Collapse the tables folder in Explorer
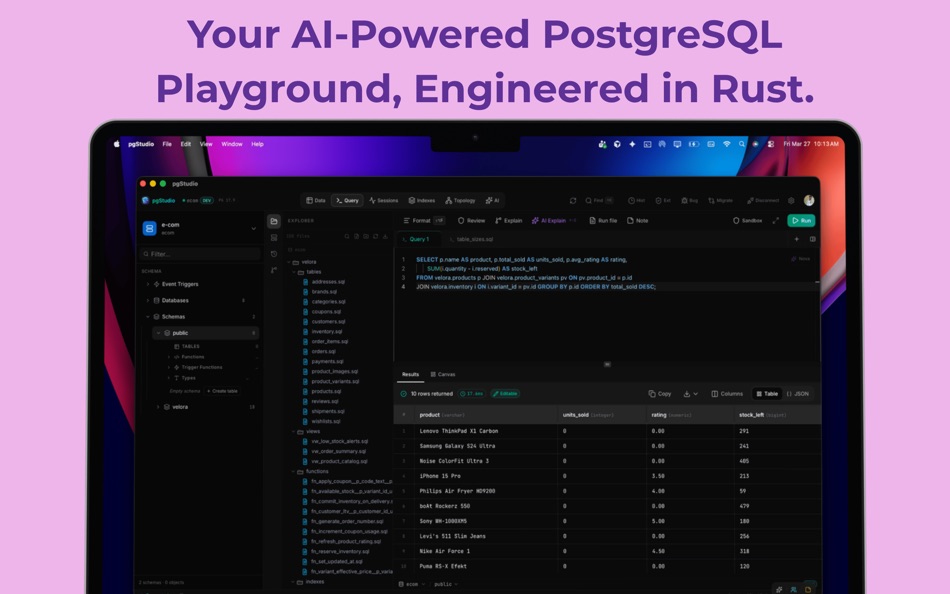This screenshot has width=950, height=594. point(293,272)
